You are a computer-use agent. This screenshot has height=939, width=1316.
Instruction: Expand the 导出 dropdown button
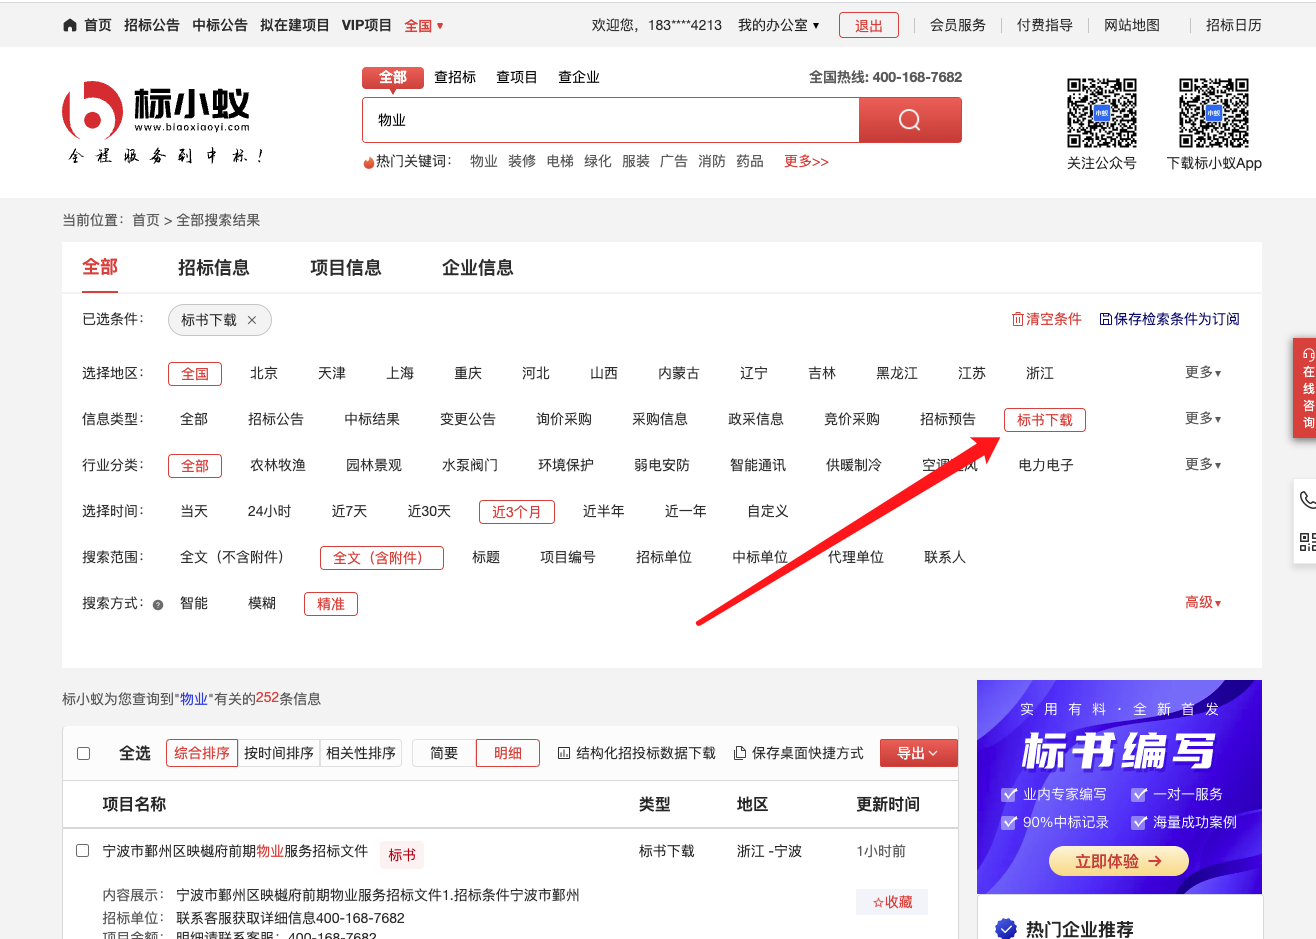pyautogui.click(x=917, y=753)
